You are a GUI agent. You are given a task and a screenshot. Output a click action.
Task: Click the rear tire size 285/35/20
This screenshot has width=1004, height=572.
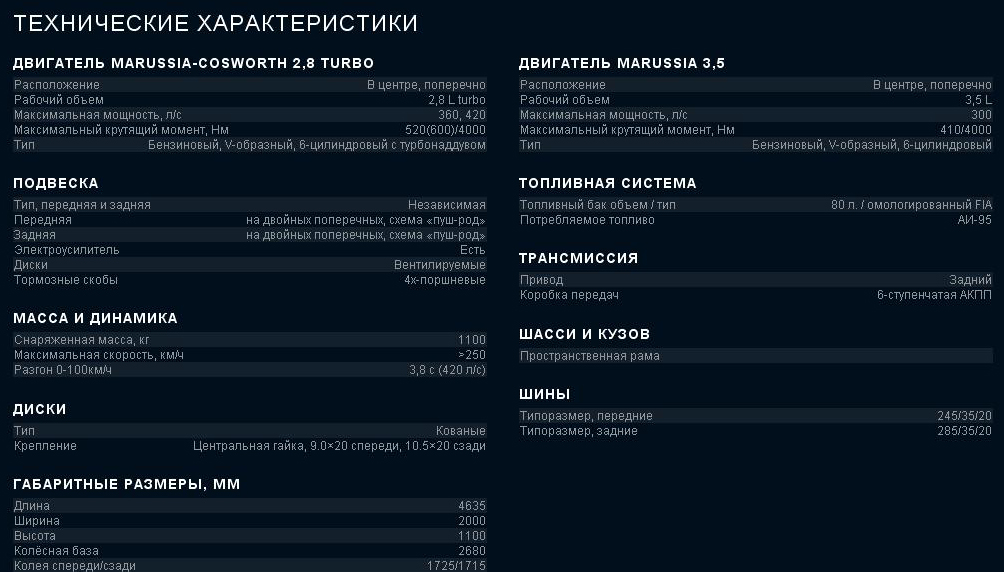(964, 431)
